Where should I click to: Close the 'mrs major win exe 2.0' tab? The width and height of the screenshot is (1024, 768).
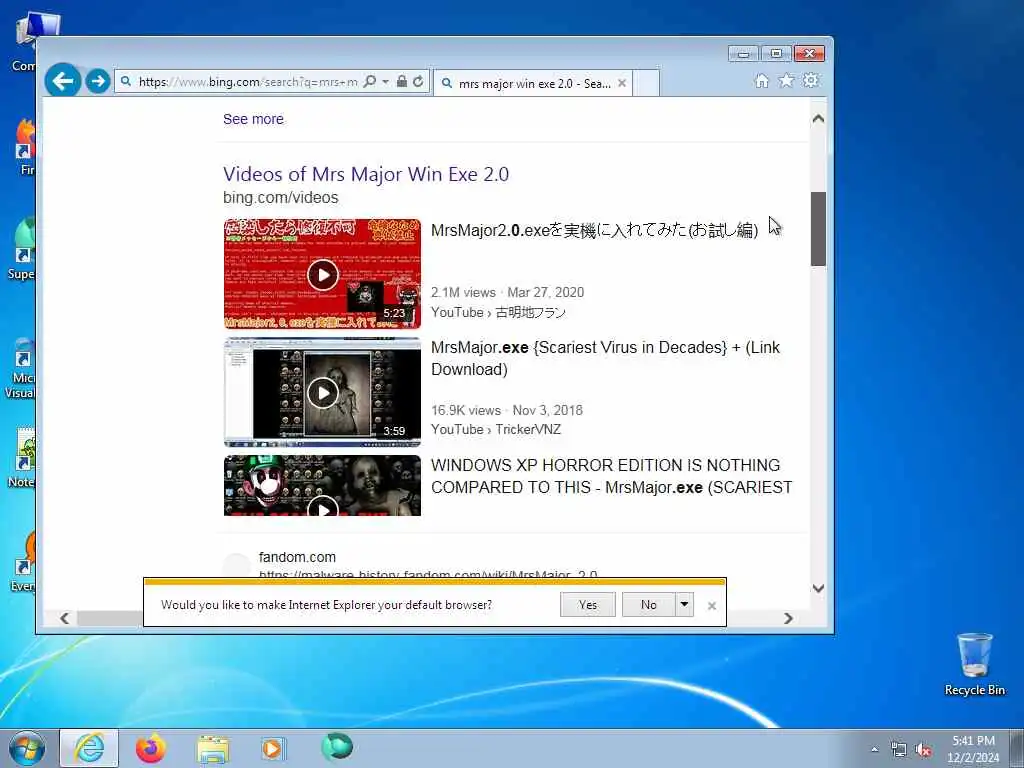[622, 83]
